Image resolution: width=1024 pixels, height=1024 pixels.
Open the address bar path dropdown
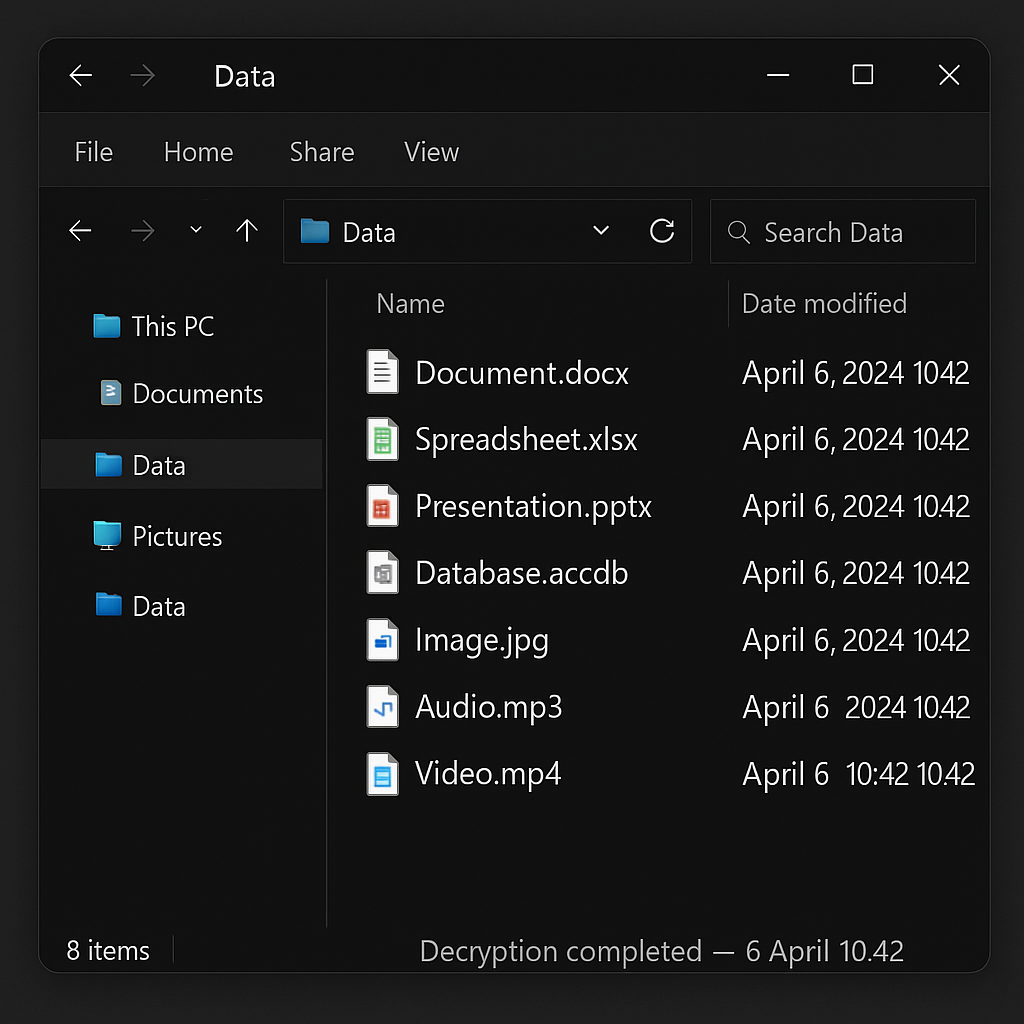601,232
